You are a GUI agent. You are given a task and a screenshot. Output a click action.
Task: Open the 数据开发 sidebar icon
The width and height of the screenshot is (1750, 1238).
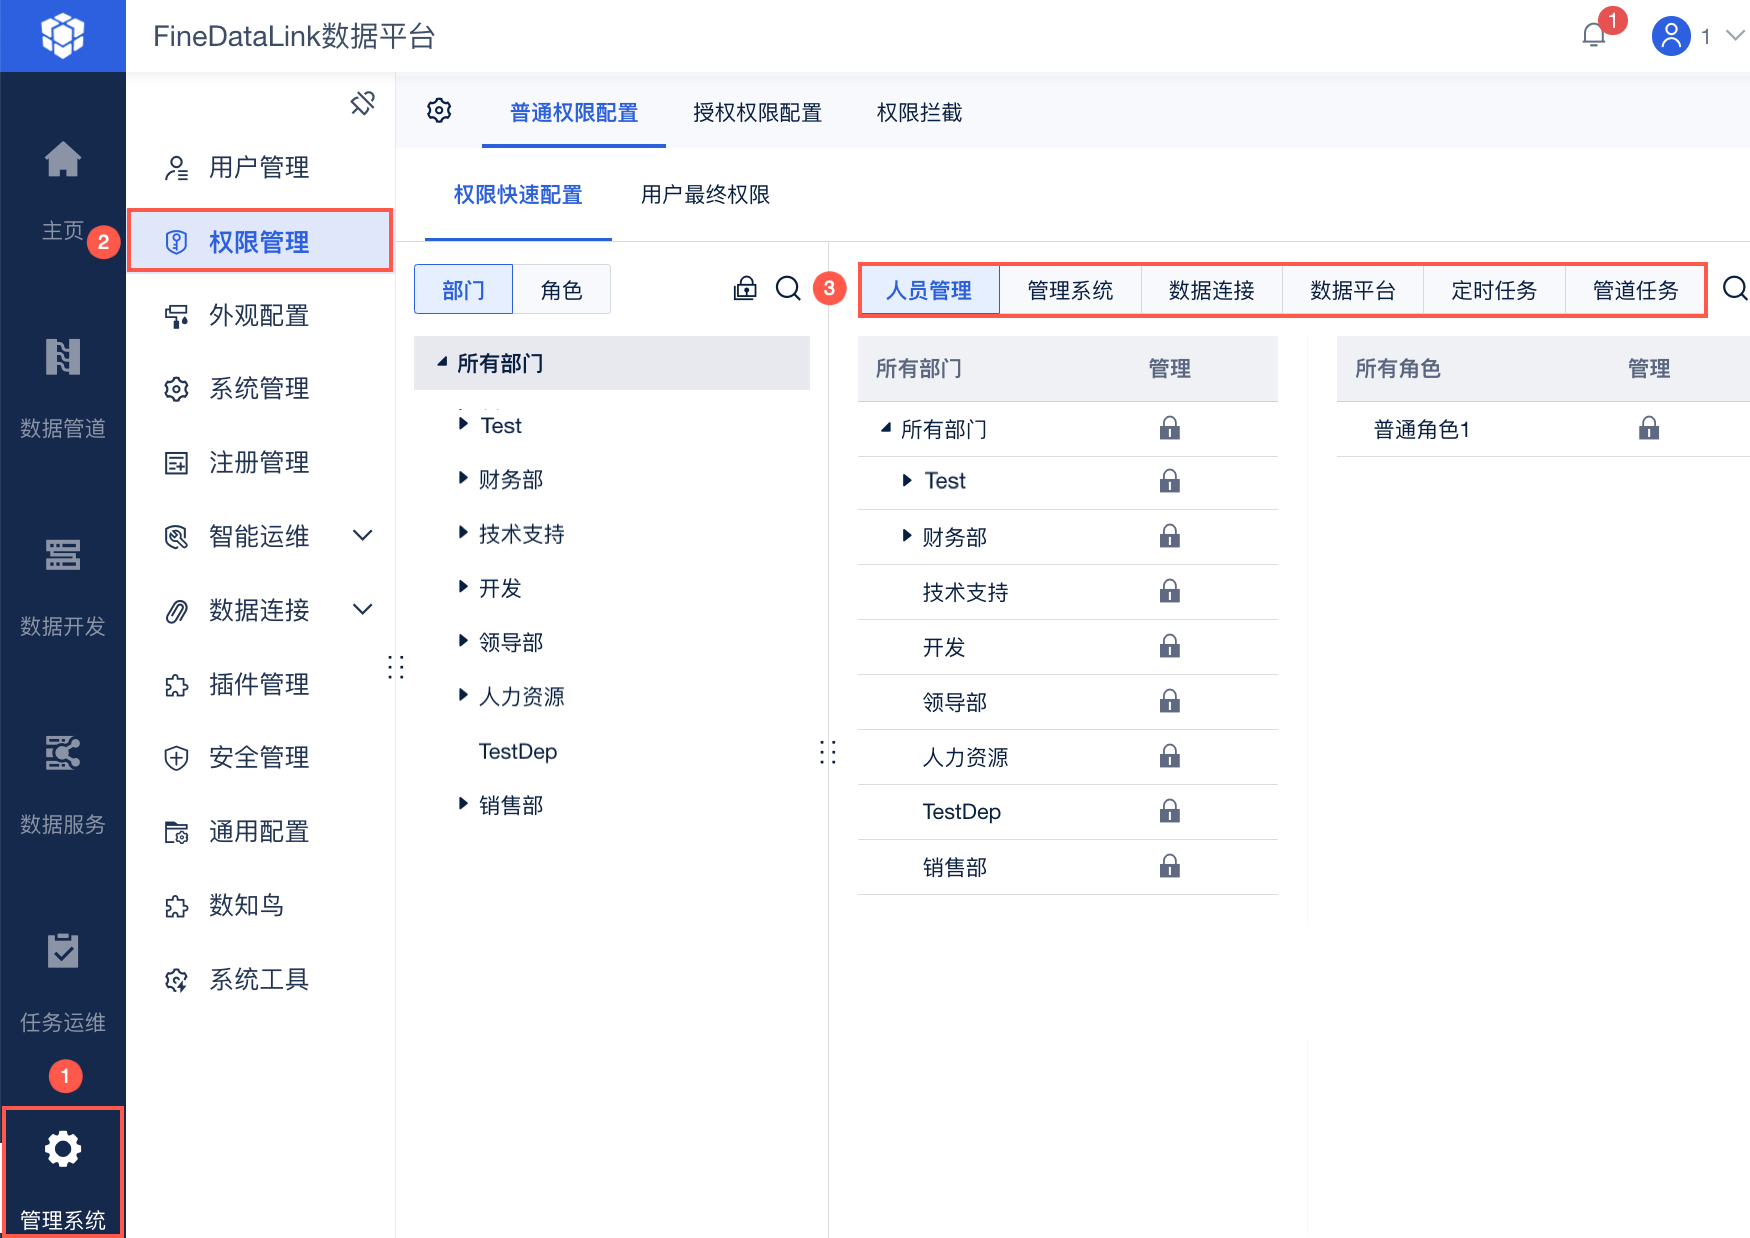[x=62, y=555]
